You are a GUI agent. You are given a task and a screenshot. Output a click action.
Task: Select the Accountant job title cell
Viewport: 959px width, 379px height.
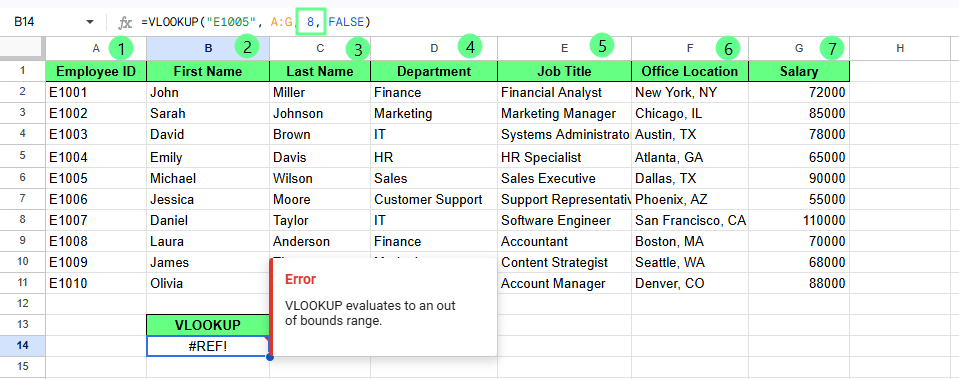coord(565,241)
